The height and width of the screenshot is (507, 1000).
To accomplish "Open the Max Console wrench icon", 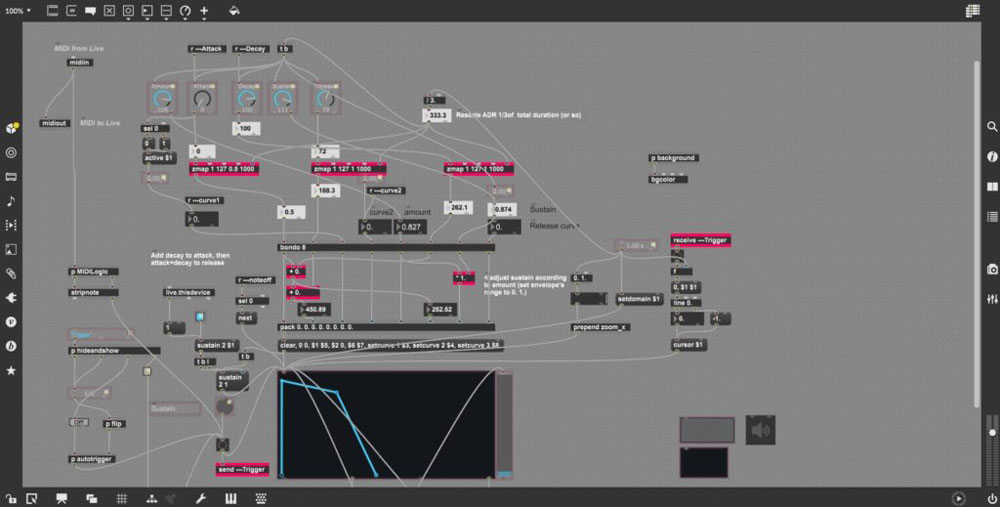I will click(200, 498).
